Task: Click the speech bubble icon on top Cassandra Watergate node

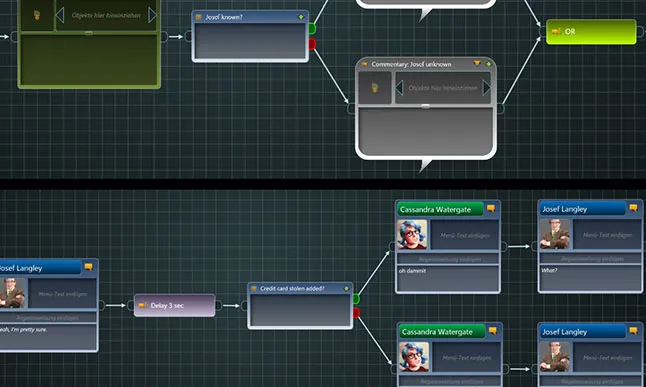Action: 491,209
